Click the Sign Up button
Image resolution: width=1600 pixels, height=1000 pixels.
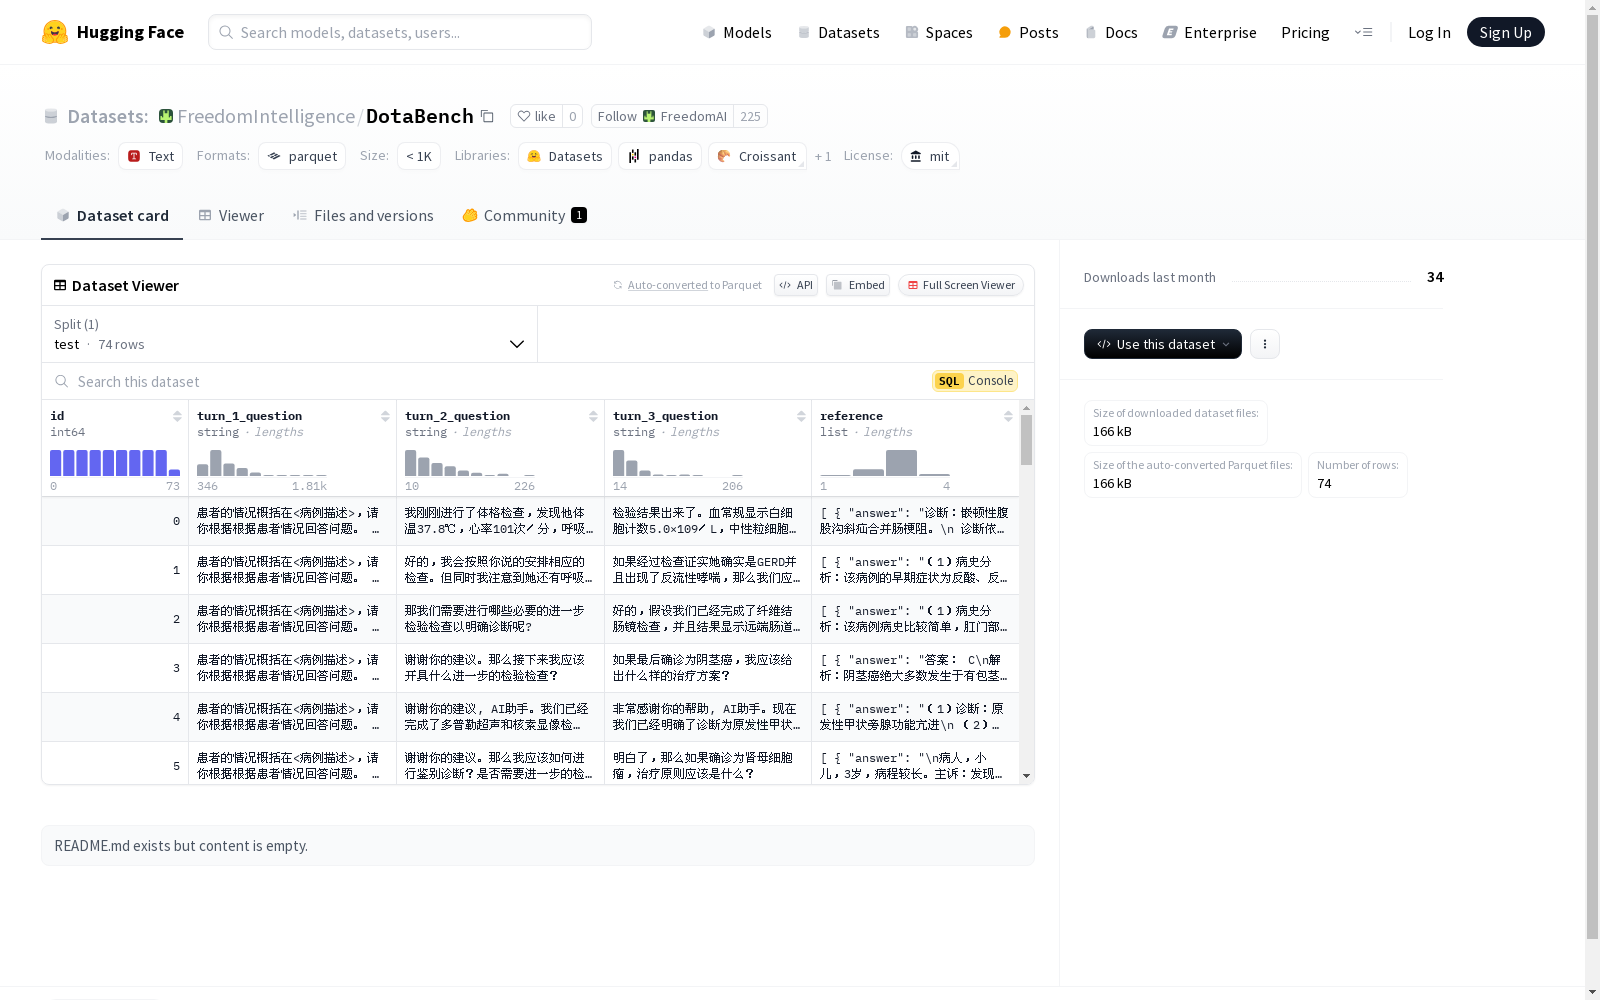coord(1505,32)
